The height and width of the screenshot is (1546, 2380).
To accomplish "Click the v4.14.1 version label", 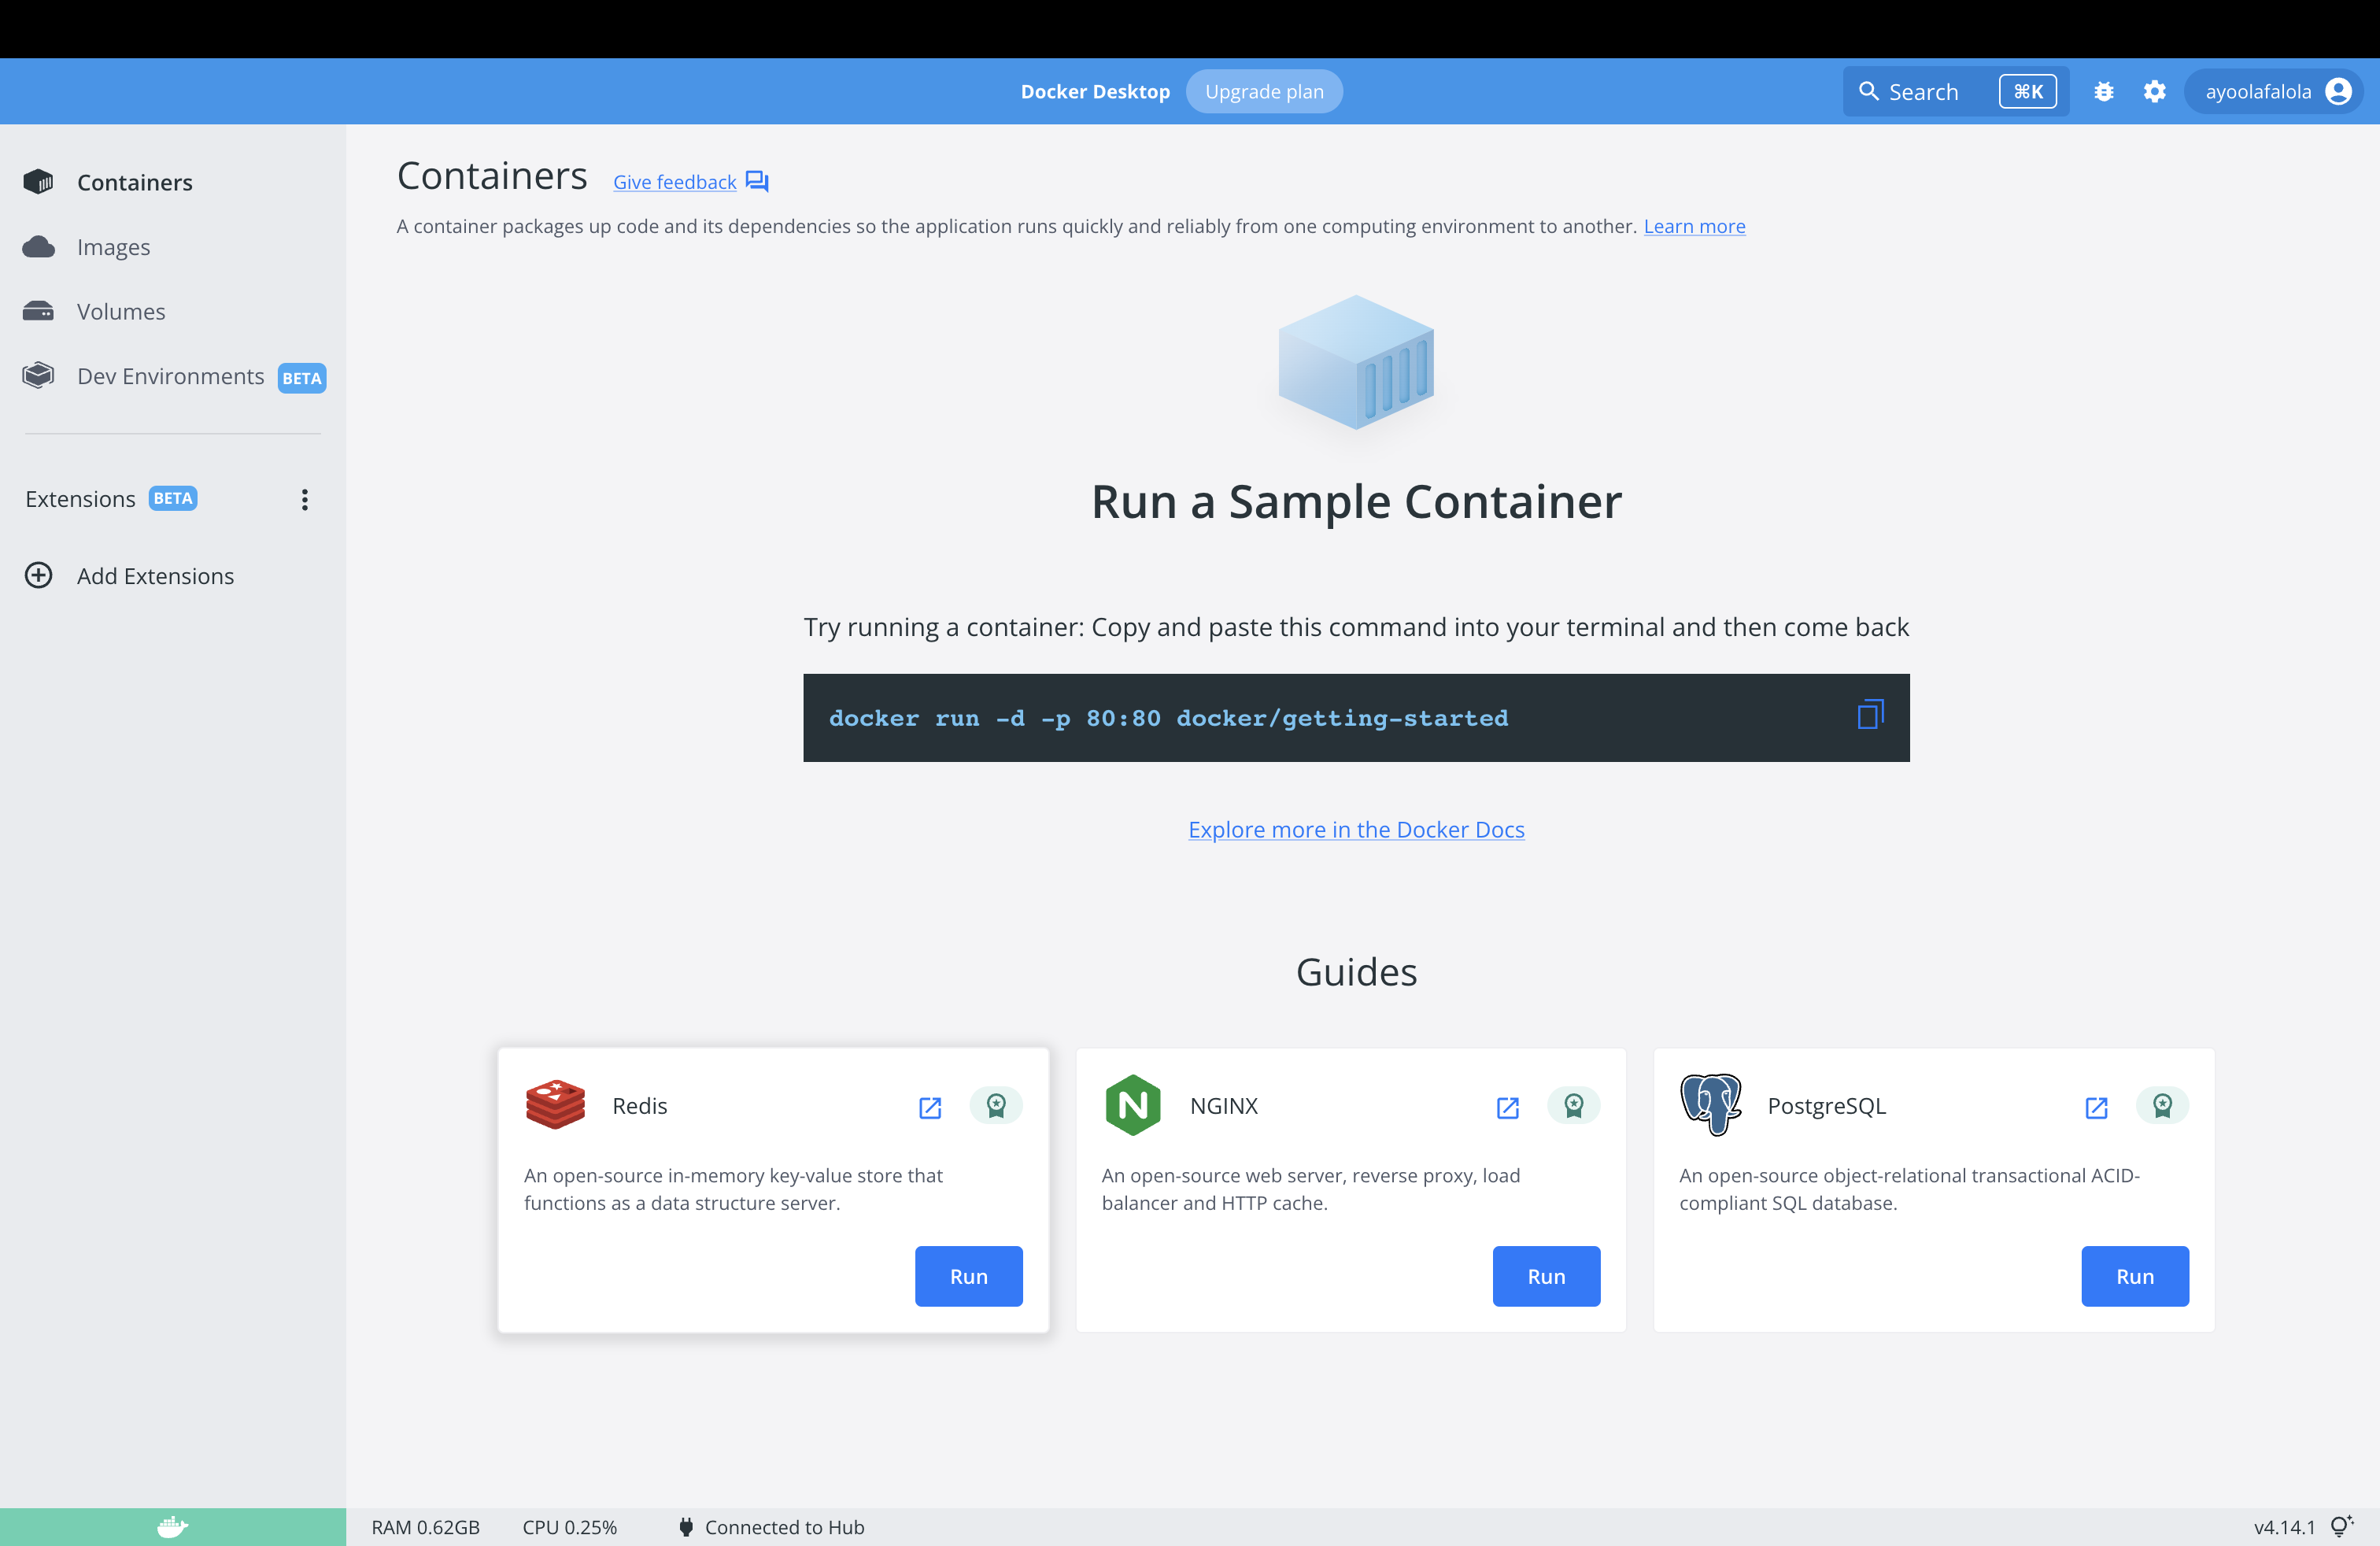I will [x=2284, y=1527].
